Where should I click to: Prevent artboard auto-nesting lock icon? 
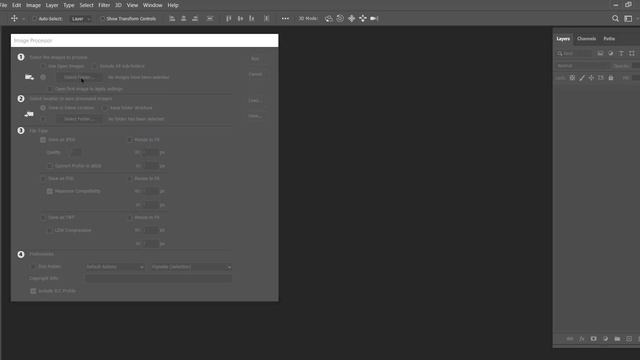(601, 78)
